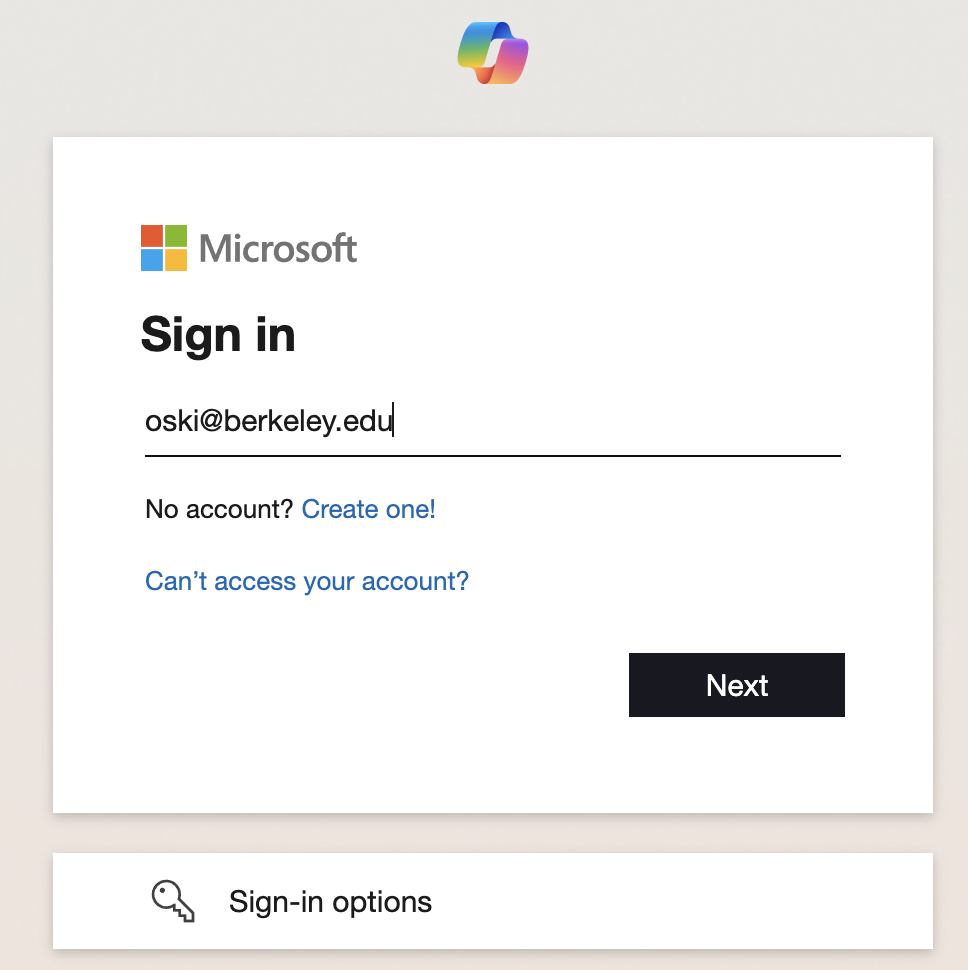
Task: Click the "Sign-in options" label
Action: [330, 902]
